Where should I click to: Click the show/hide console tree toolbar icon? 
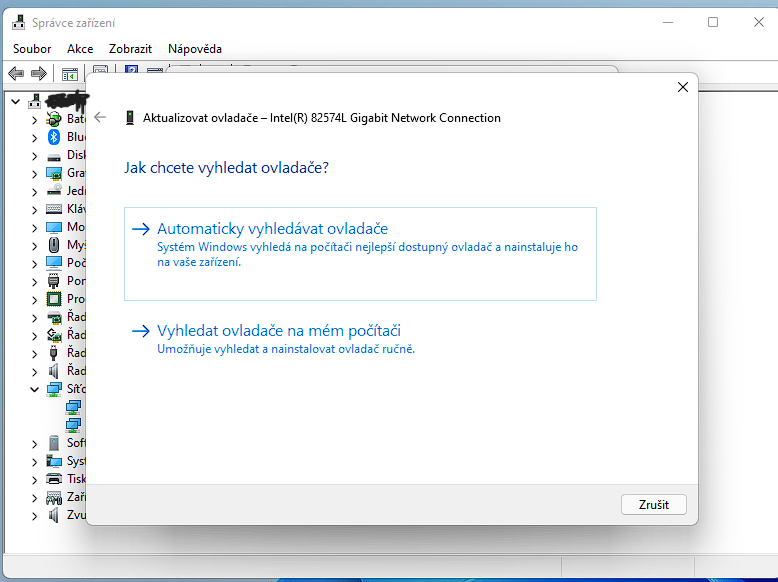pyautogui.click(x=70, y=74)
